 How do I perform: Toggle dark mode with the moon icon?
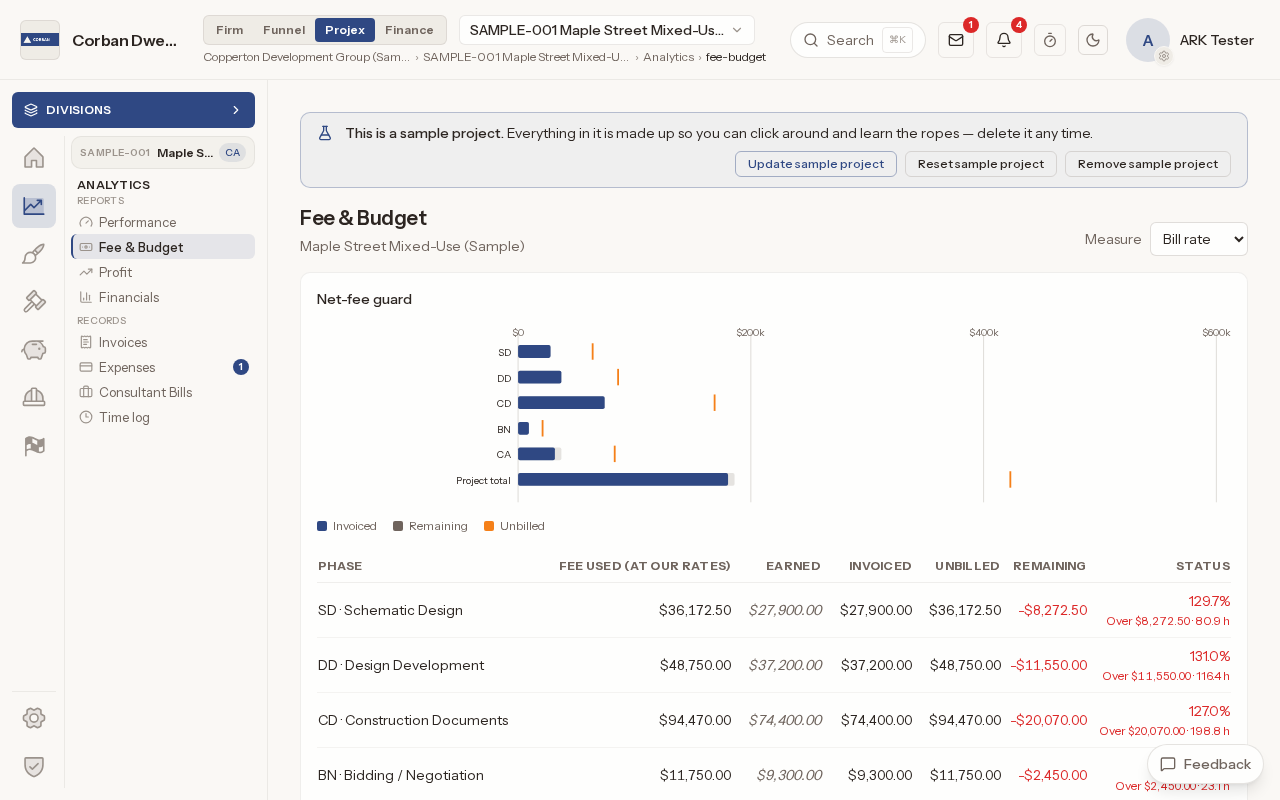pos(1093,40)
